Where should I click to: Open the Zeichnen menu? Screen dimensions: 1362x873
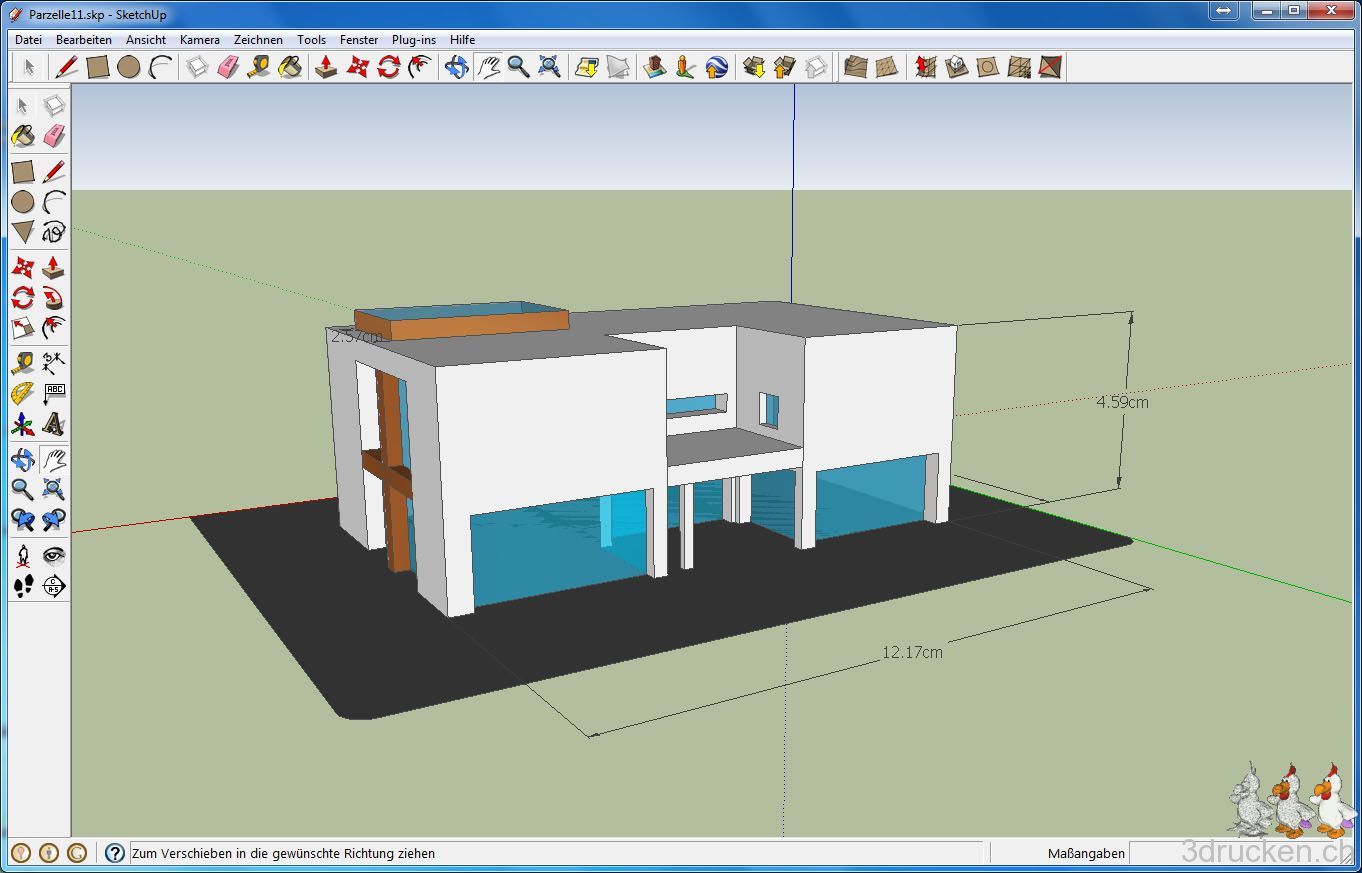tap(258, 40)
